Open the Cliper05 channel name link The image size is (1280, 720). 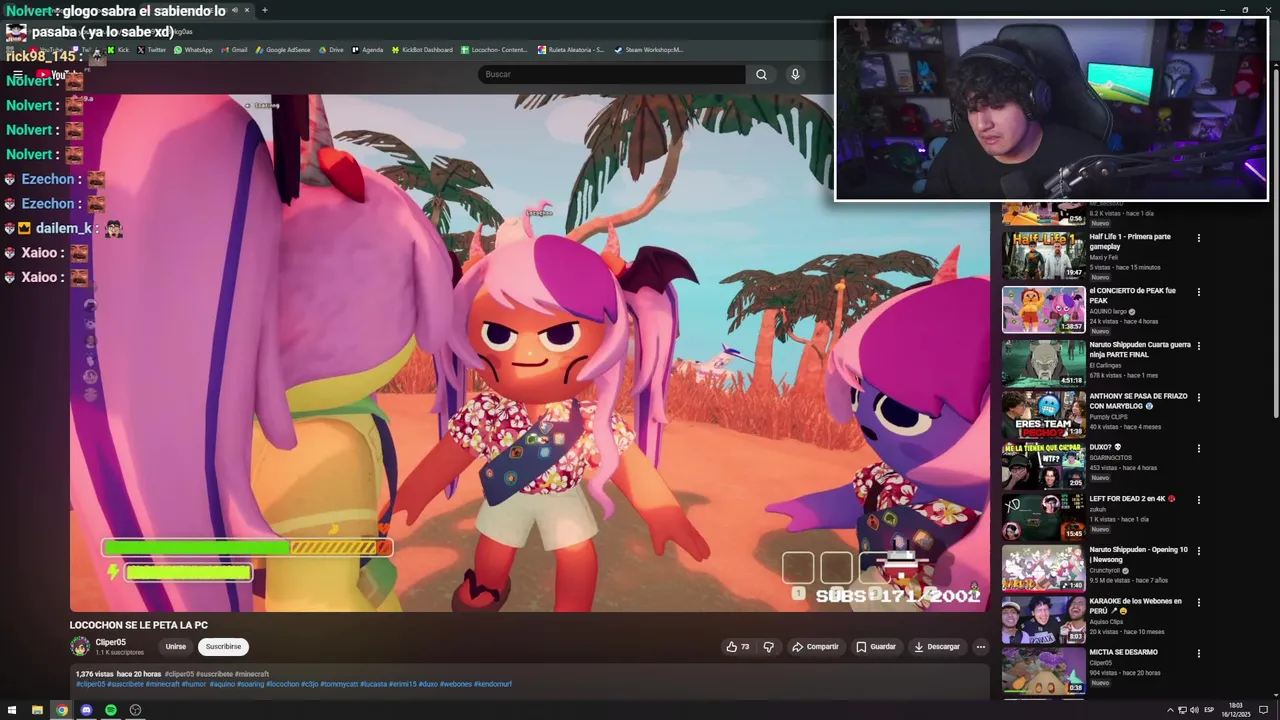click(x=110, y=642)
